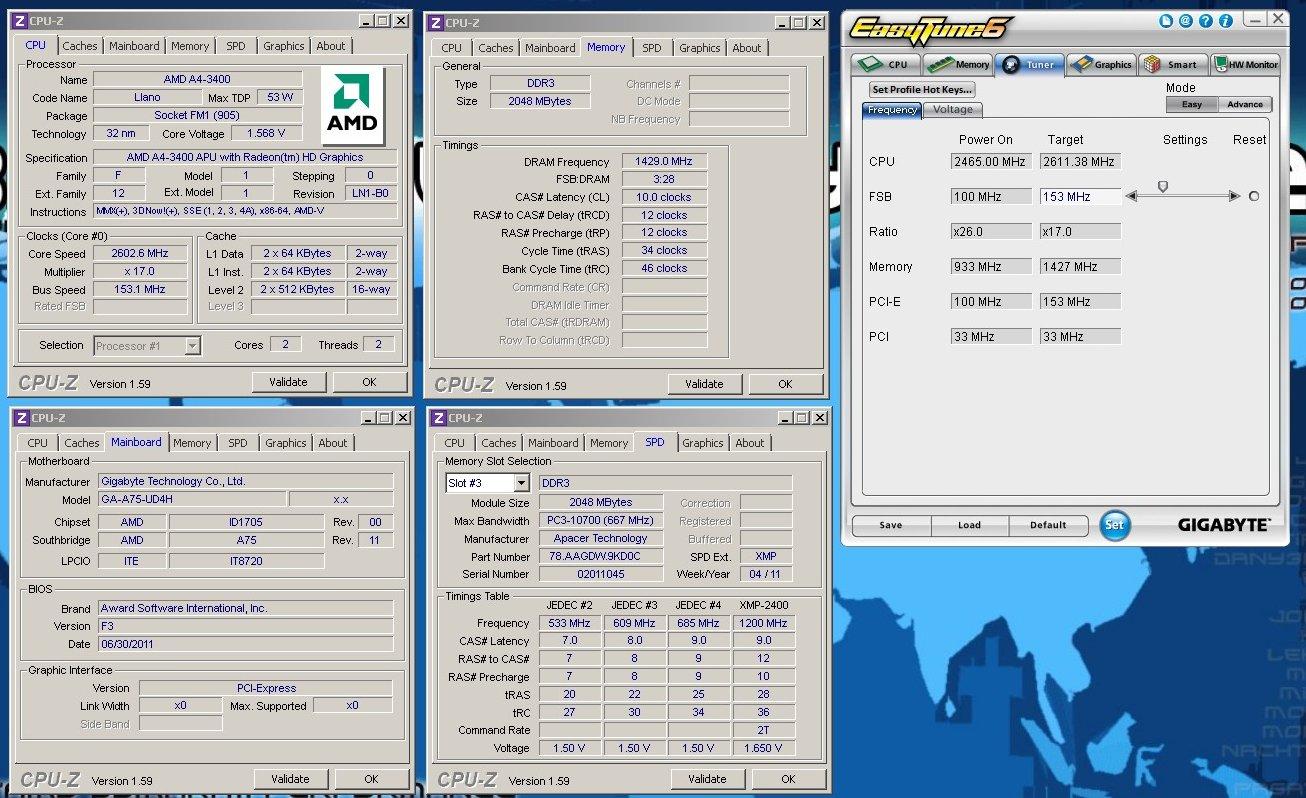Click the right arrow of the FSB slider
The width and height of the screenshot is (1306, 798).
[1235, 197]
